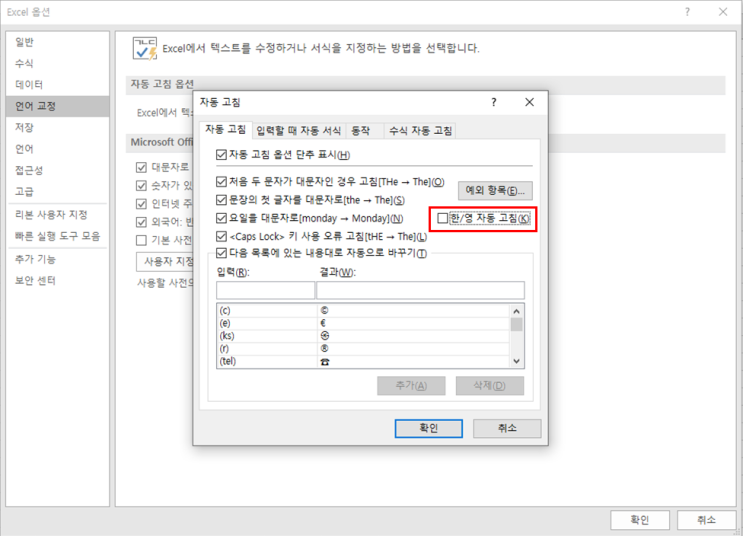Image resolution: width=743 pixels, height=536 pixels.
Task: Select the (c) entry in the list
Action: pyautogui.click(x=267, y=310)
